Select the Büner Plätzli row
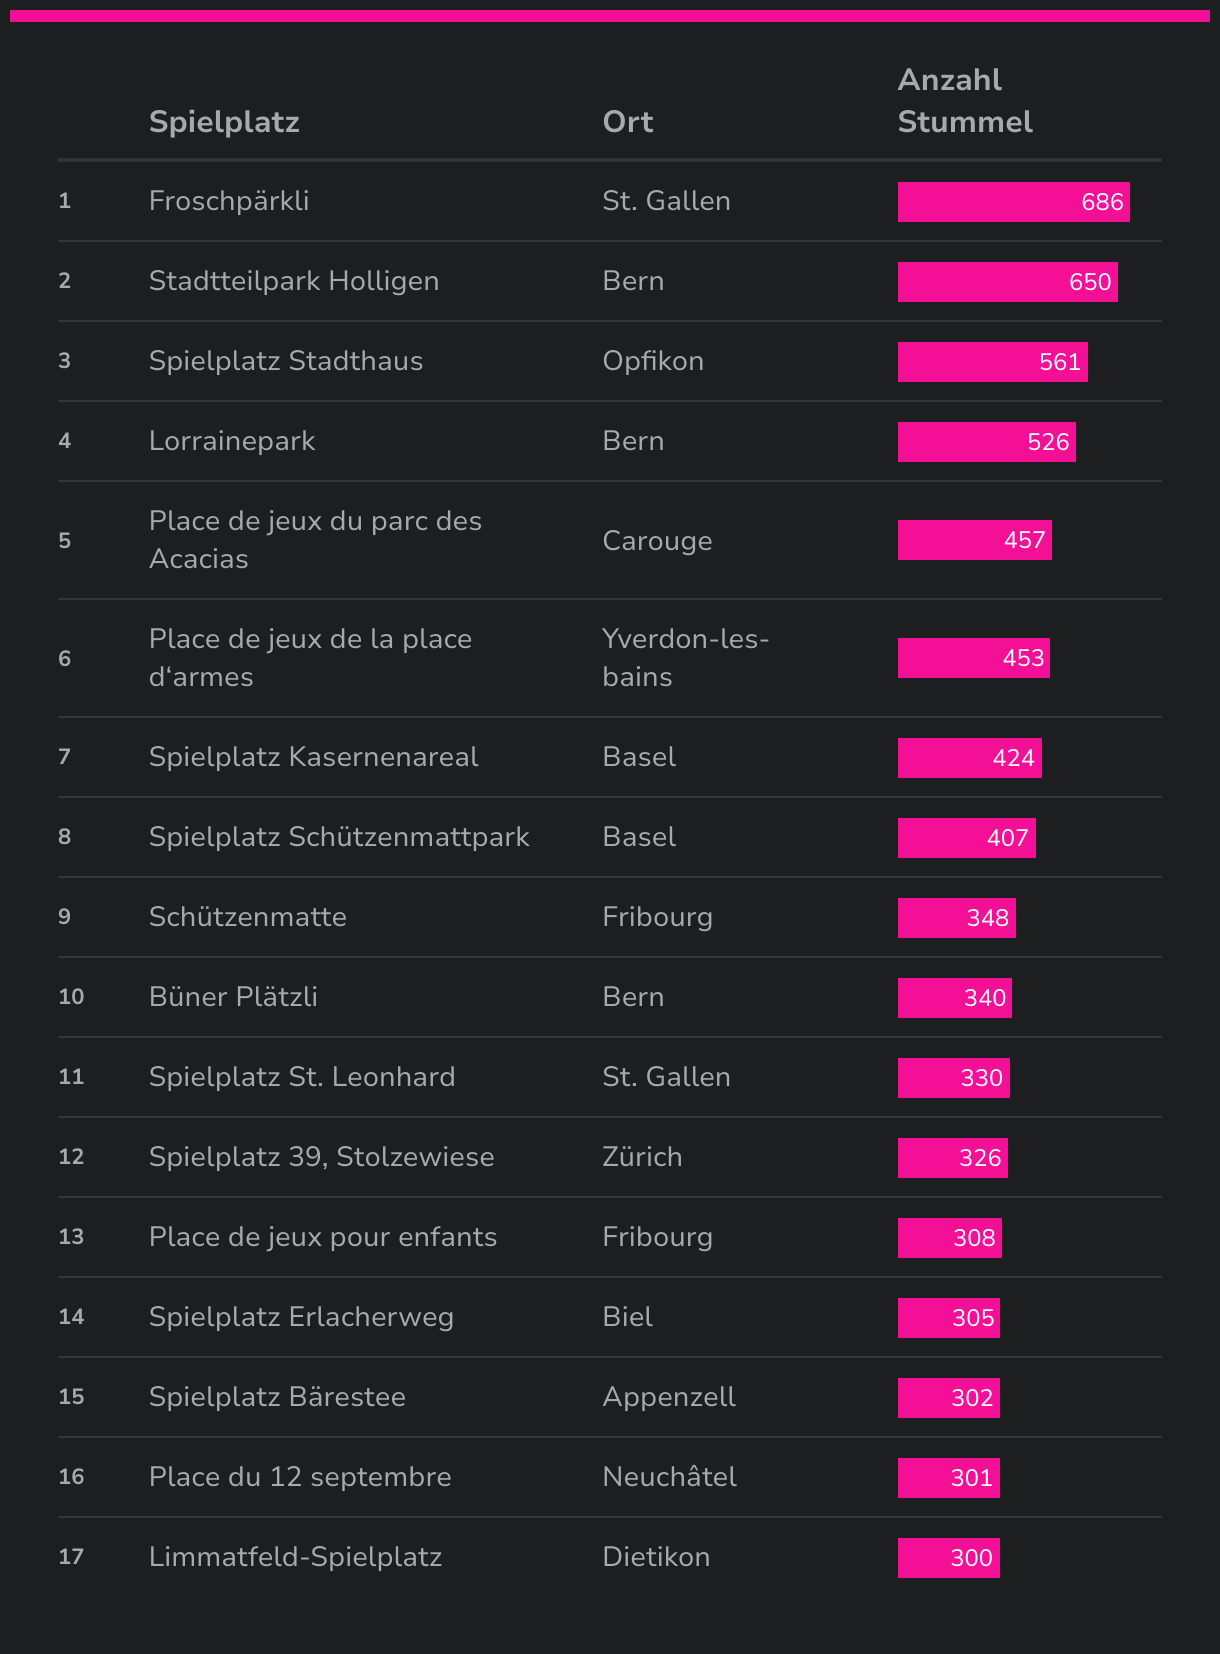The image size is (1220, 1654). coord(232,997)
